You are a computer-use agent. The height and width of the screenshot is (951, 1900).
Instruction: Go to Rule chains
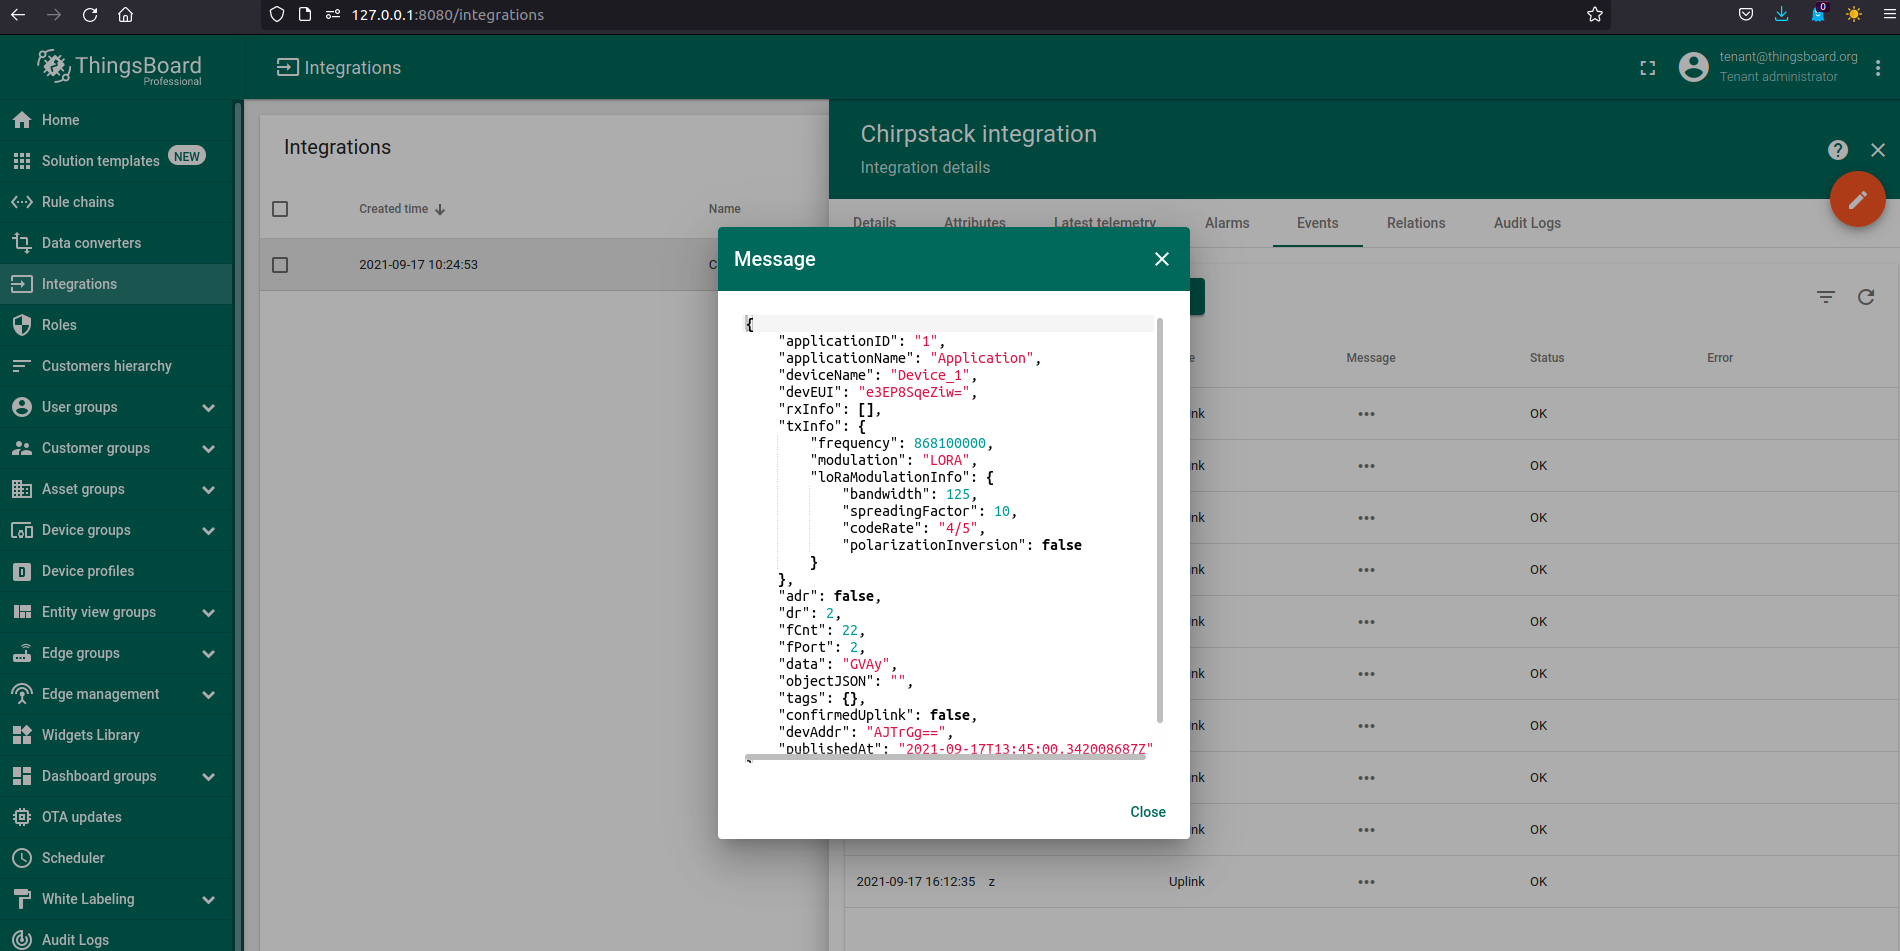[x=116, y=202]
